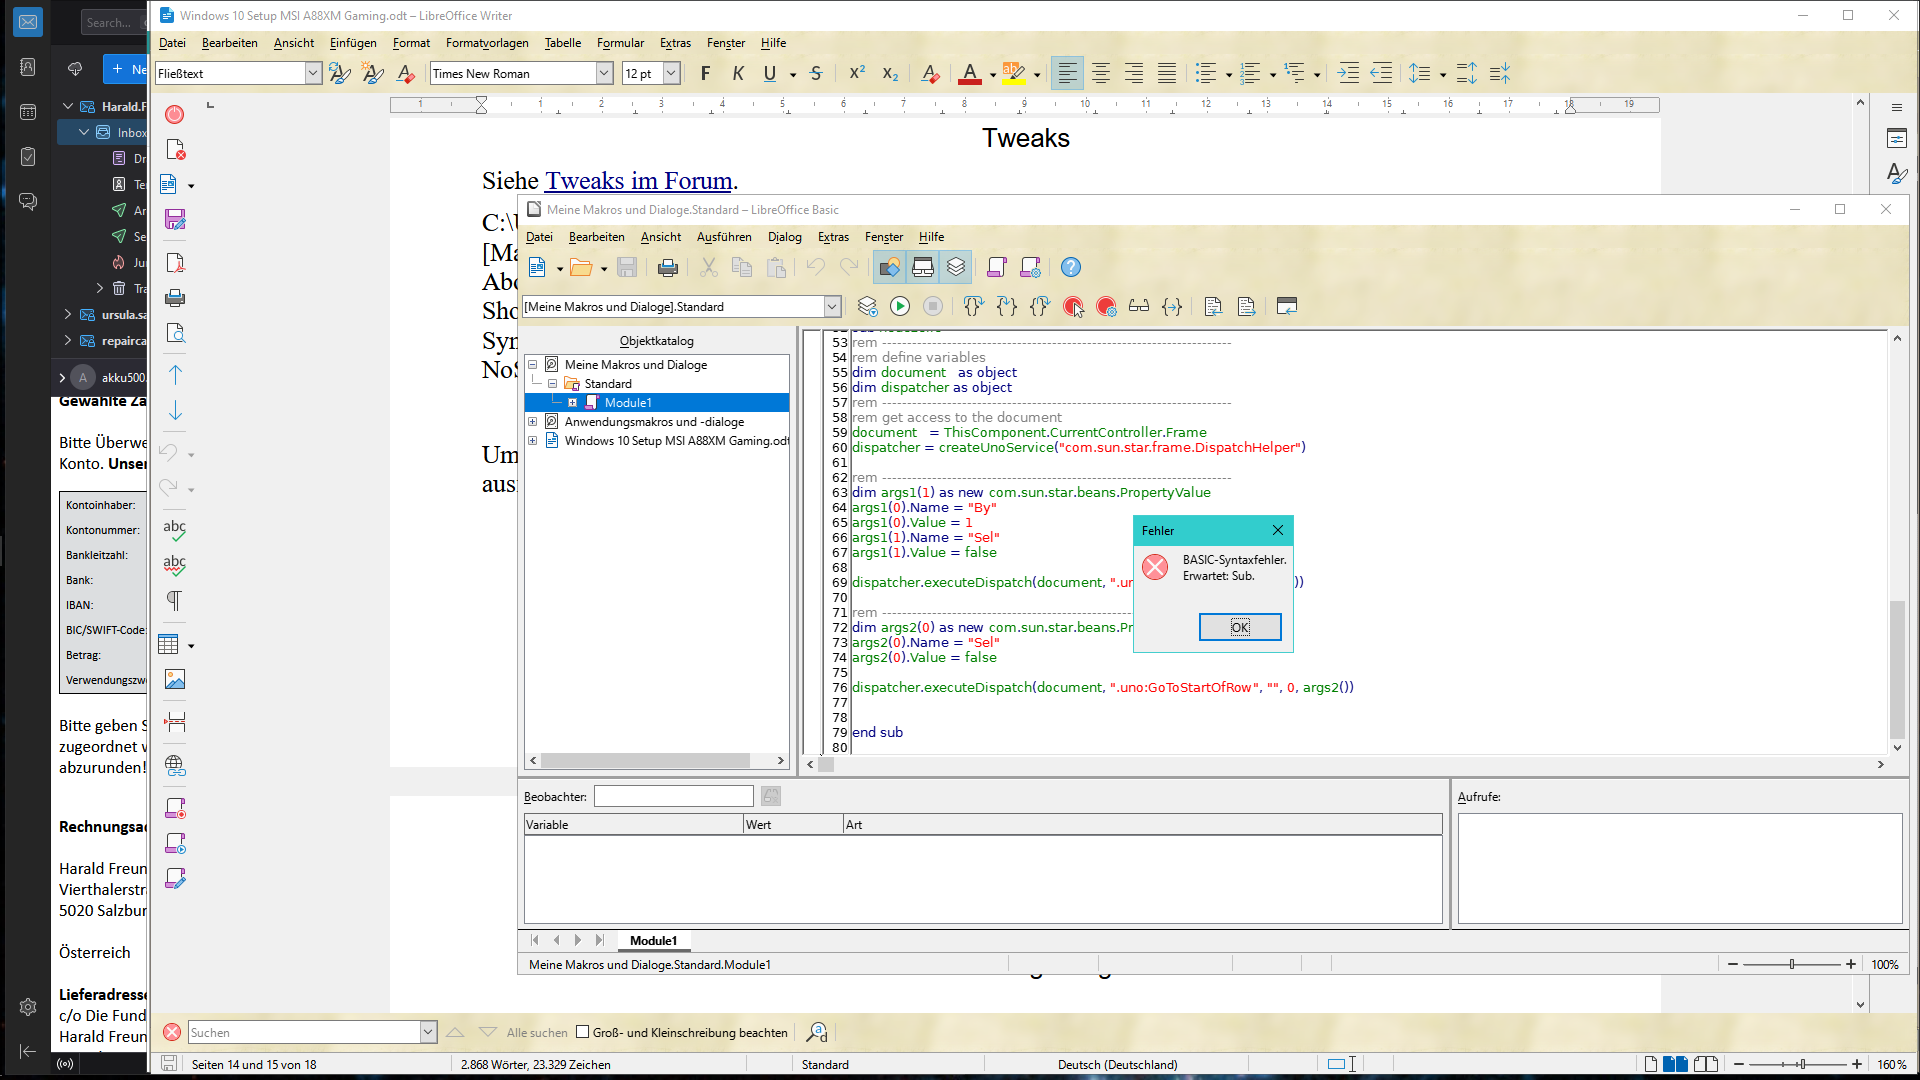This screenshot has height=1080, width=1920.
Task: Open the Tabelle menu in Writer
Action: (563, 43)
